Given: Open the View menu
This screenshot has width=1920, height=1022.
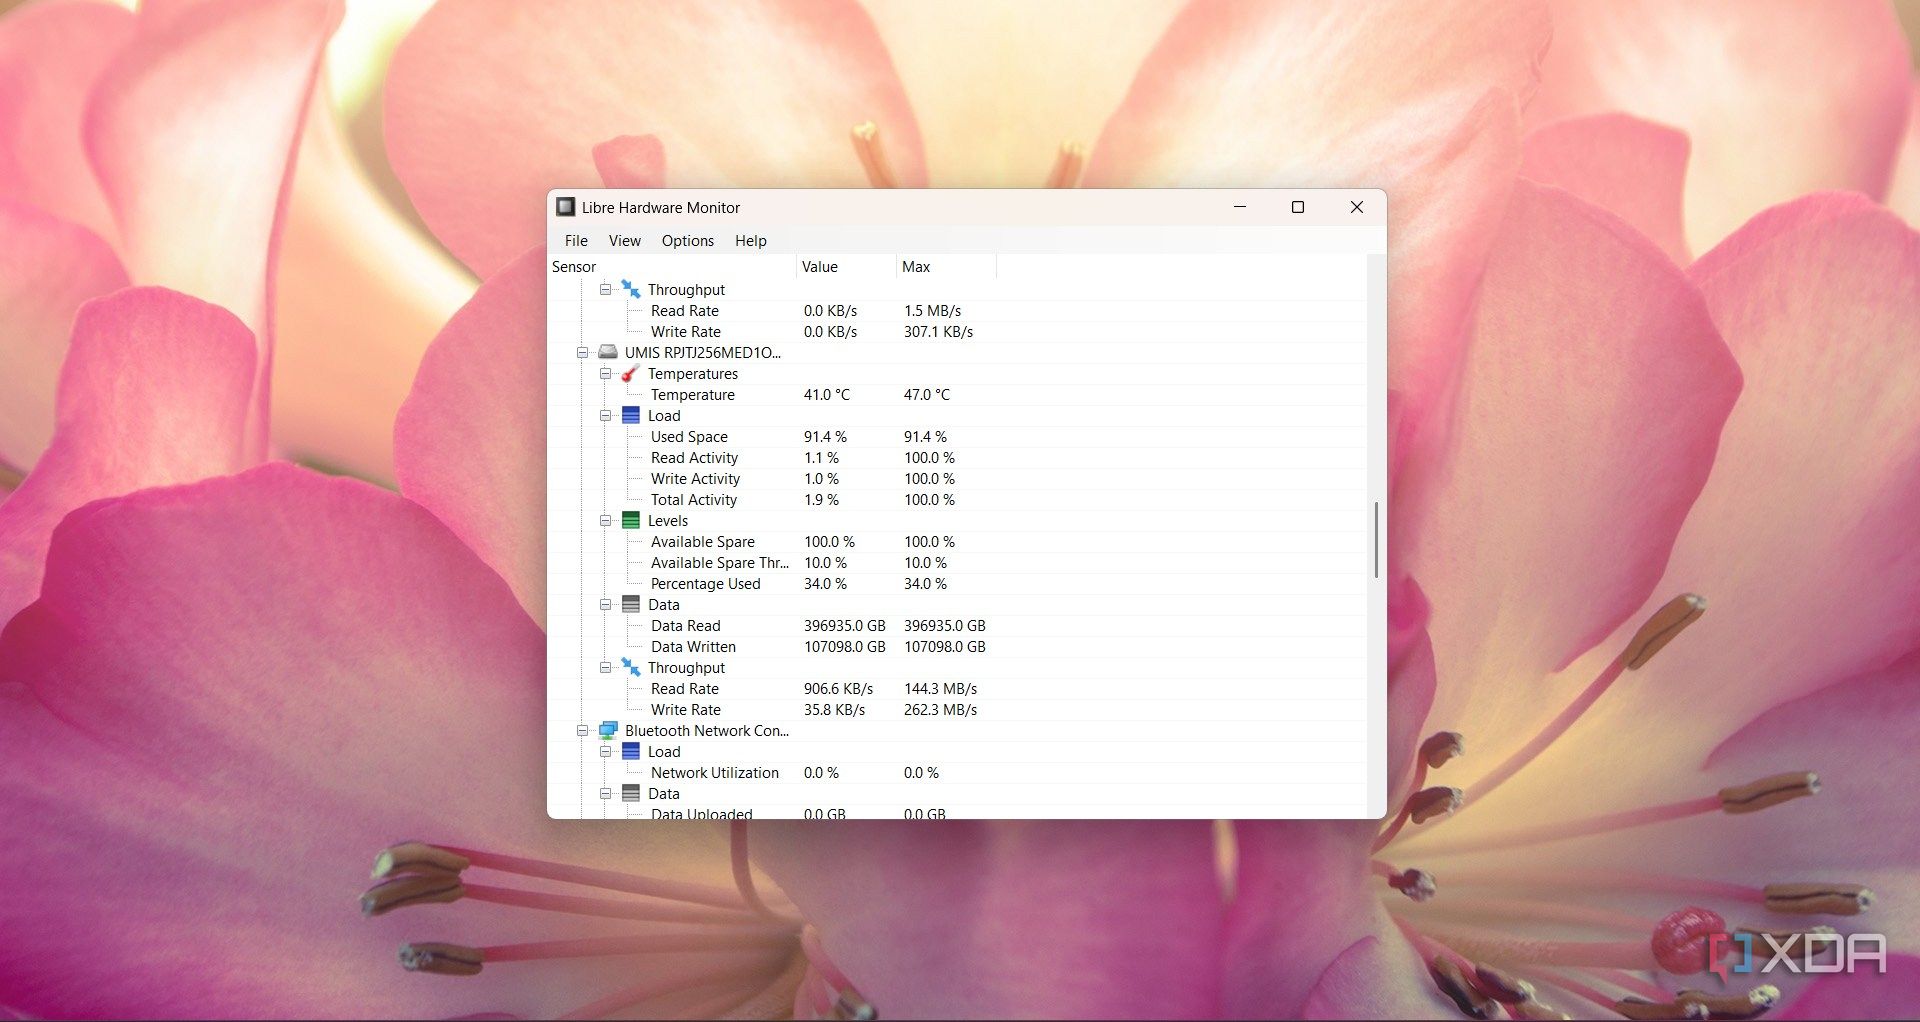Looking at the screenshot, I should [625, 240].
